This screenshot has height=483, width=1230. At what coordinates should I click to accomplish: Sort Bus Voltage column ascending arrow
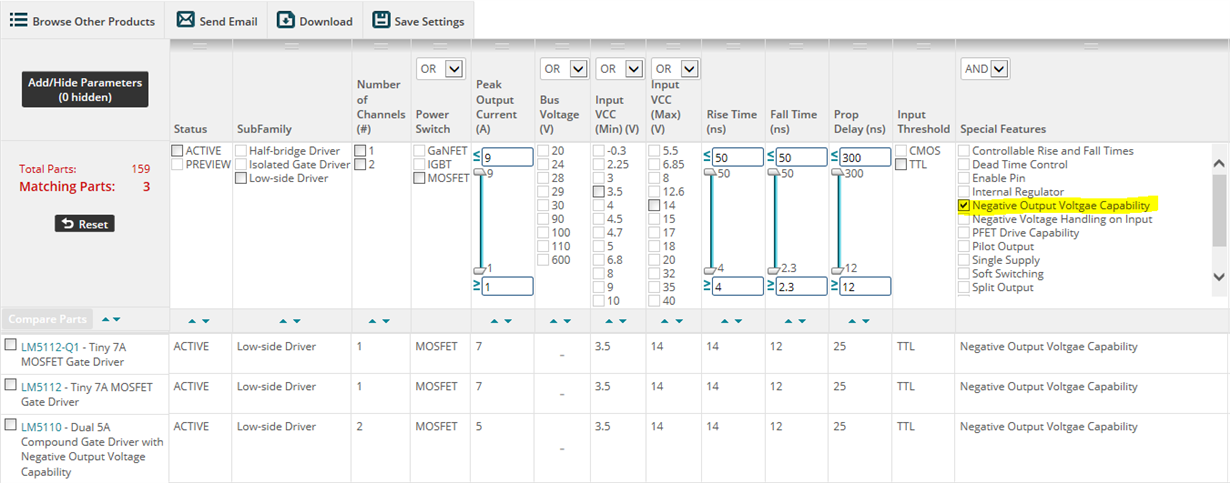click(x=555, y=321)
